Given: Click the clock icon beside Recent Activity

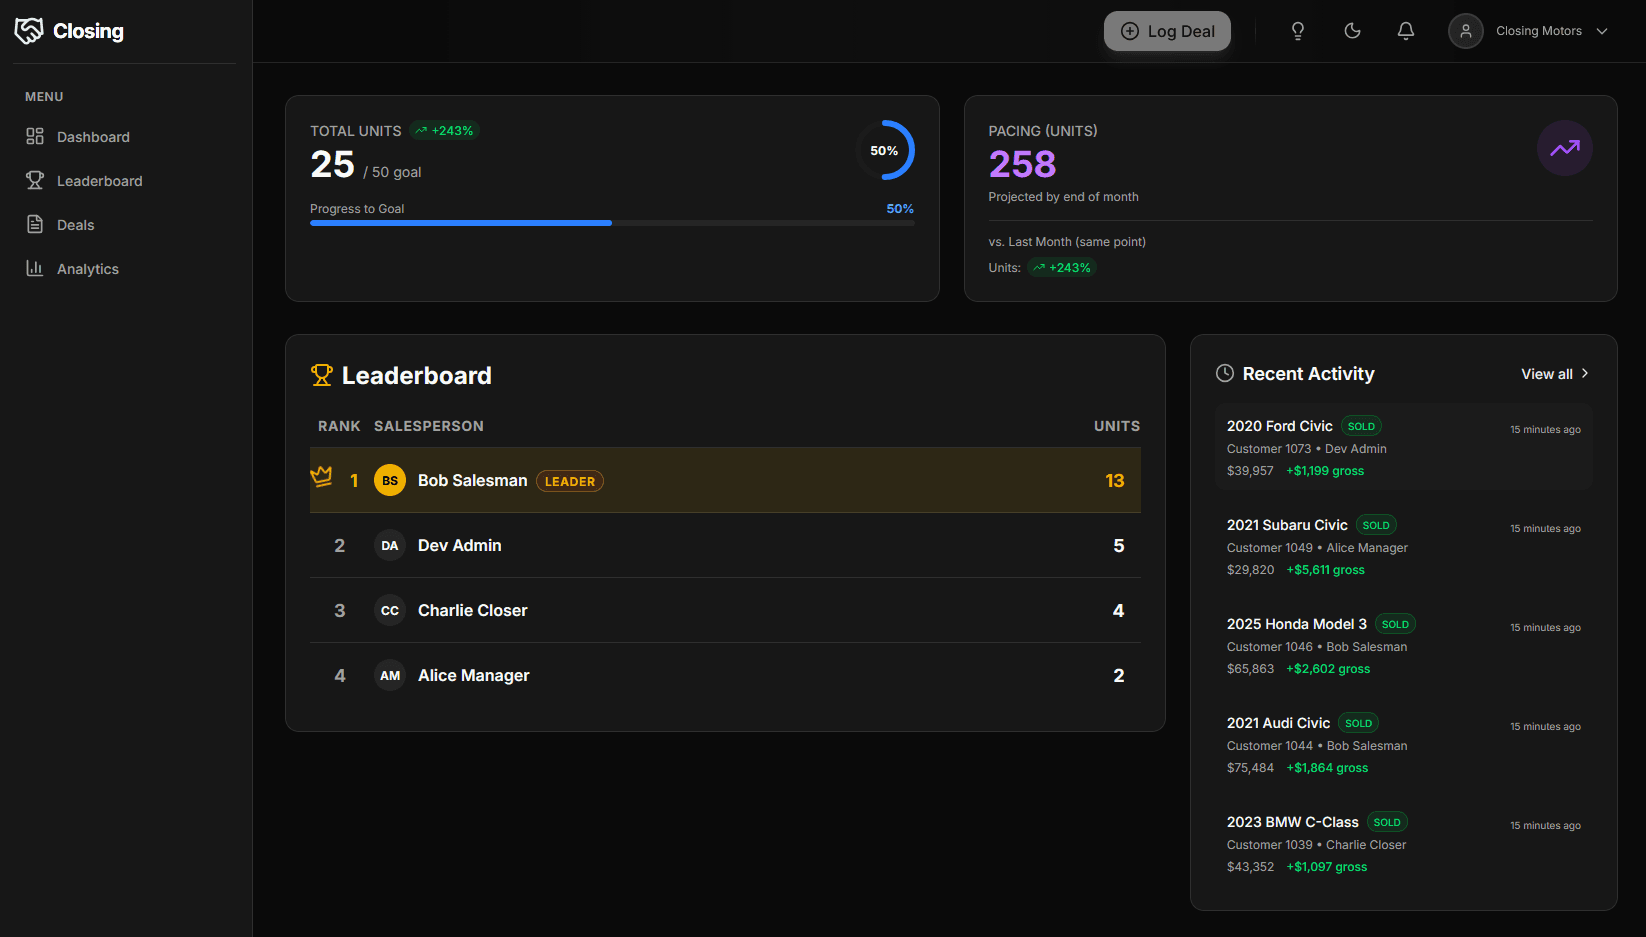Looking at the screenshot, I should coord(1225,373).
